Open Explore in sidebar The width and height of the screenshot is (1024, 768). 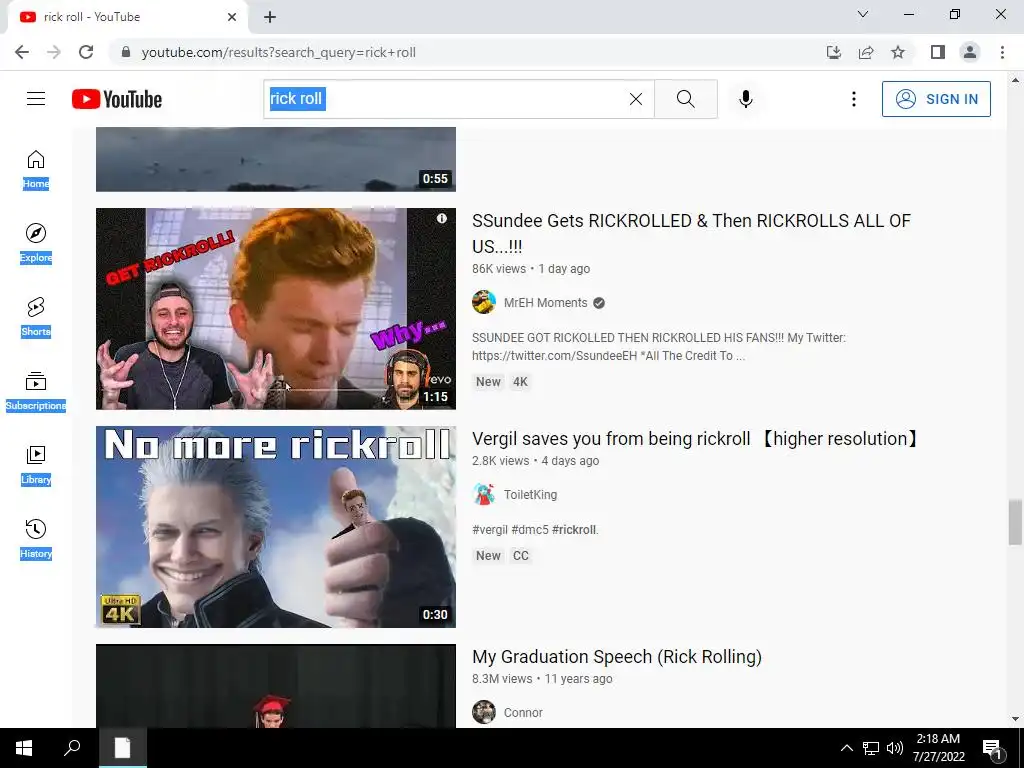click(x=36, y=243)
